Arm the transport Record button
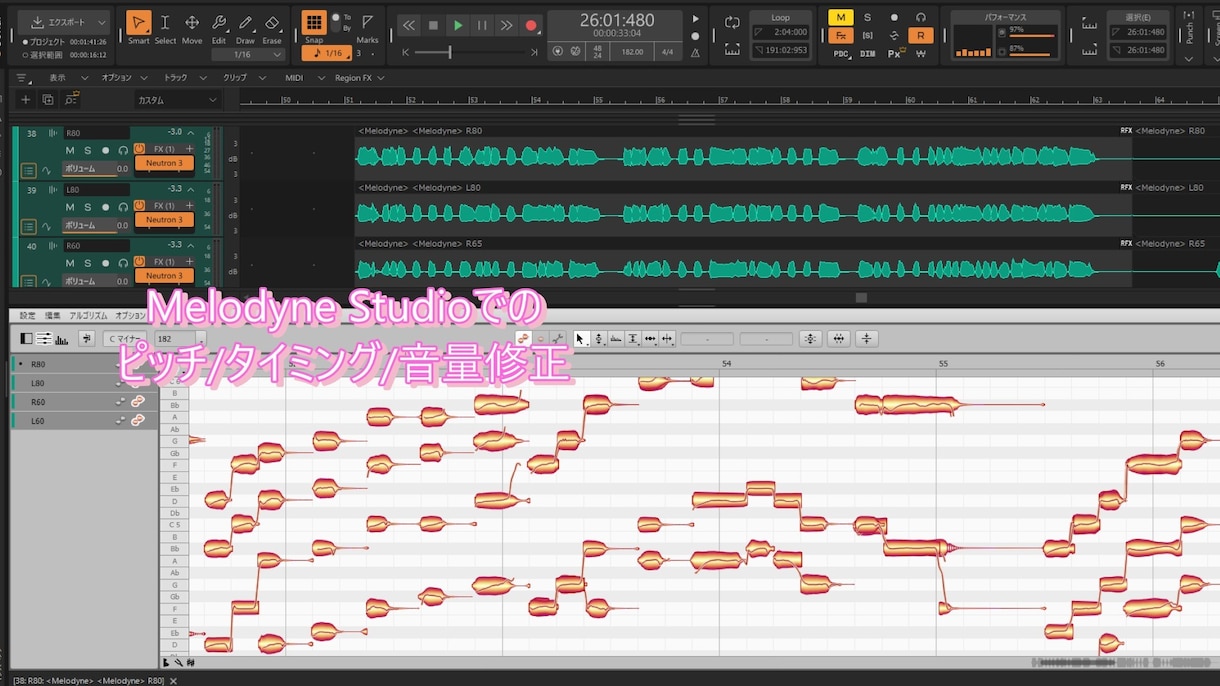The width and height of the screenshot is (1220, 686). pos(531,25)
